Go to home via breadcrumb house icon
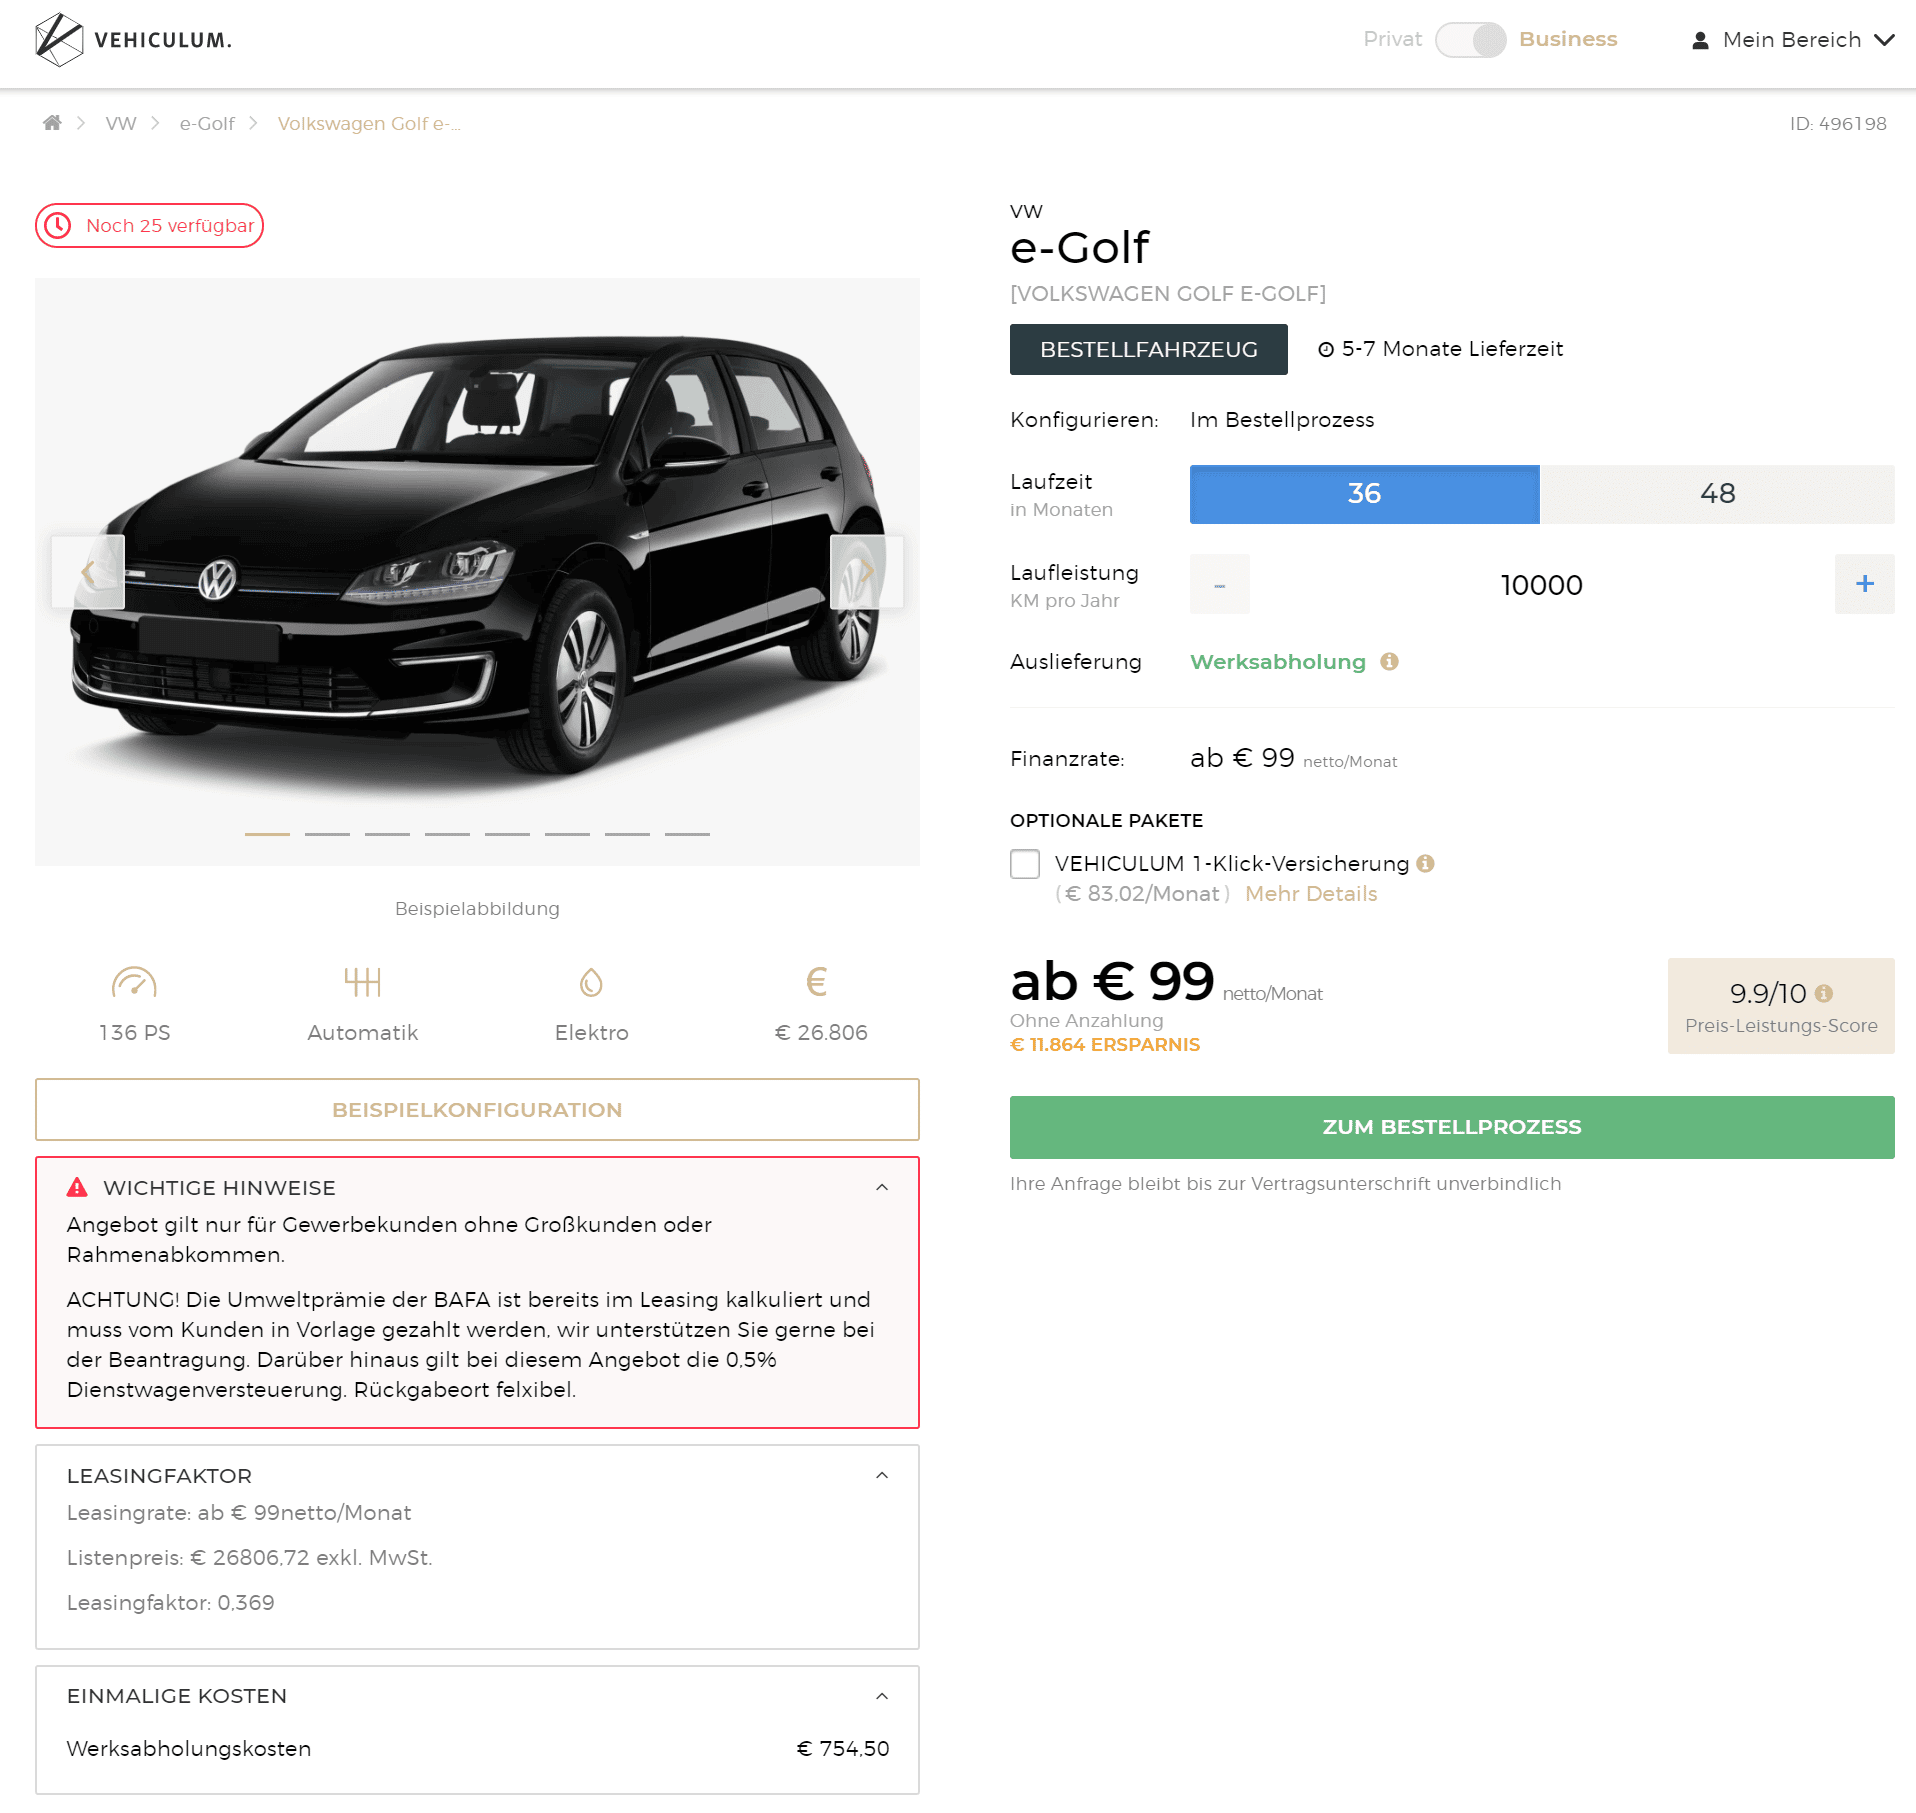This screenshot has width=1916, height=1813. pyautogui.click(x=52, y=123)
